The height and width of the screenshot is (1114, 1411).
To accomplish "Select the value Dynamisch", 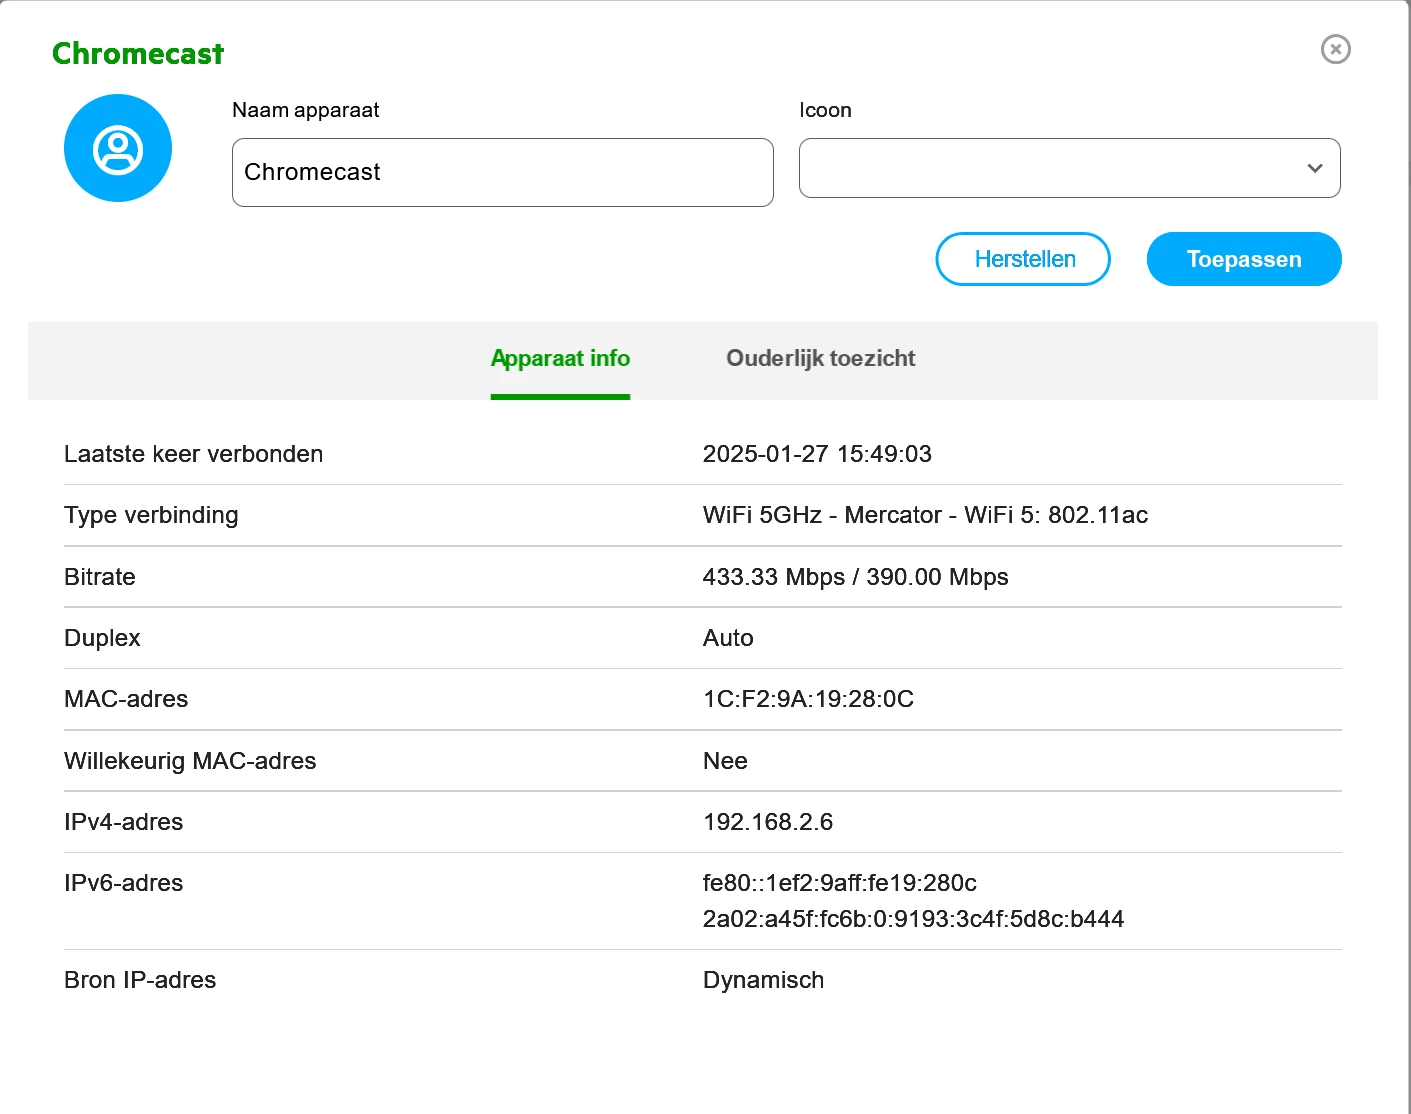I will 763,980.
